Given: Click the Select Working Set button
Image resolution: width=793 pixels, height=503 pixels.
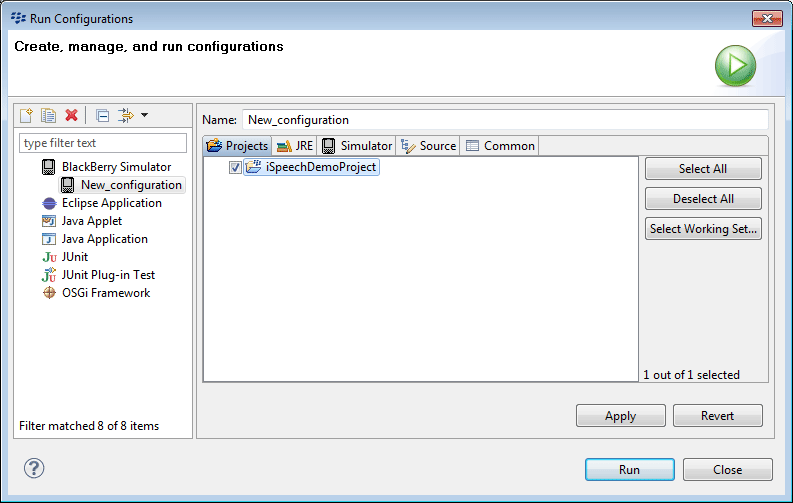Looking at the screenshot, I should pyautogui.click(x=703, y=229).
